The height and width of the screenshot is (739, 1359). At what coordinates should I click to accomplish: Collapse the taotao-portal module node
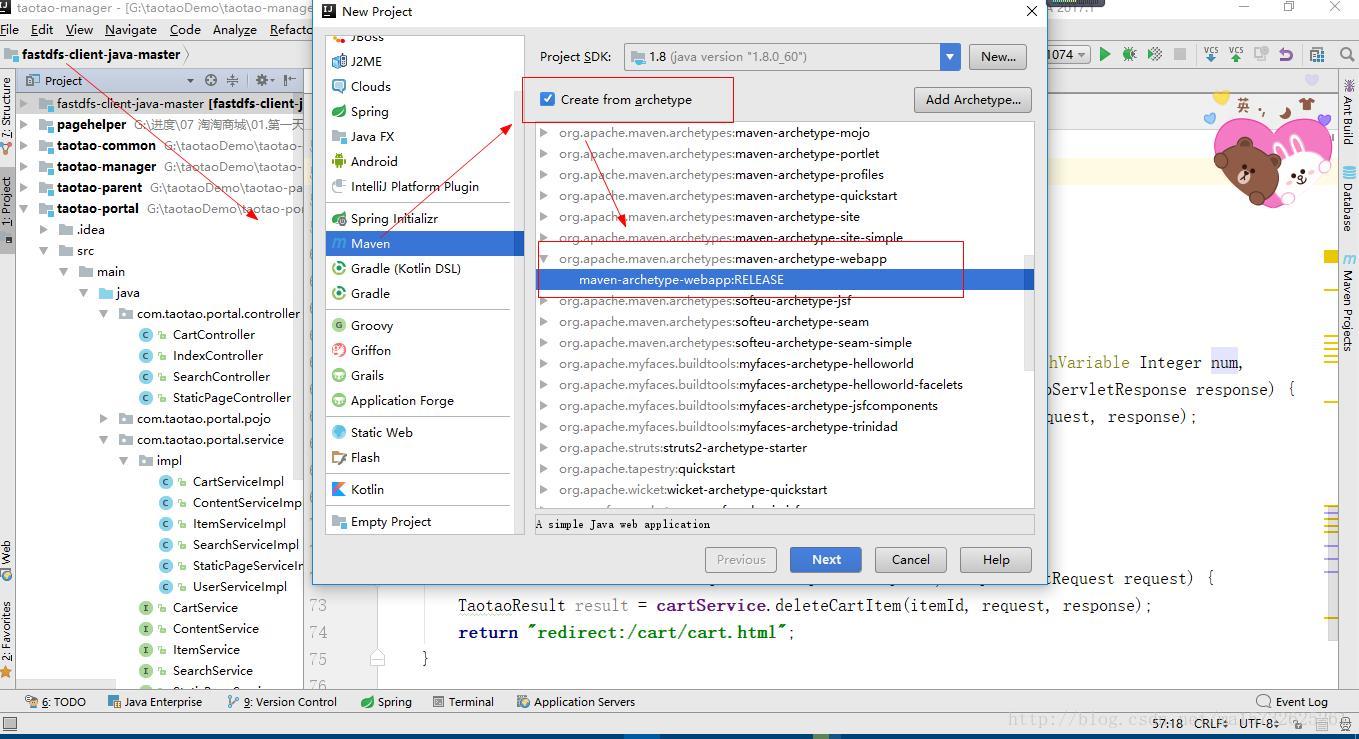tap(24, 209)
